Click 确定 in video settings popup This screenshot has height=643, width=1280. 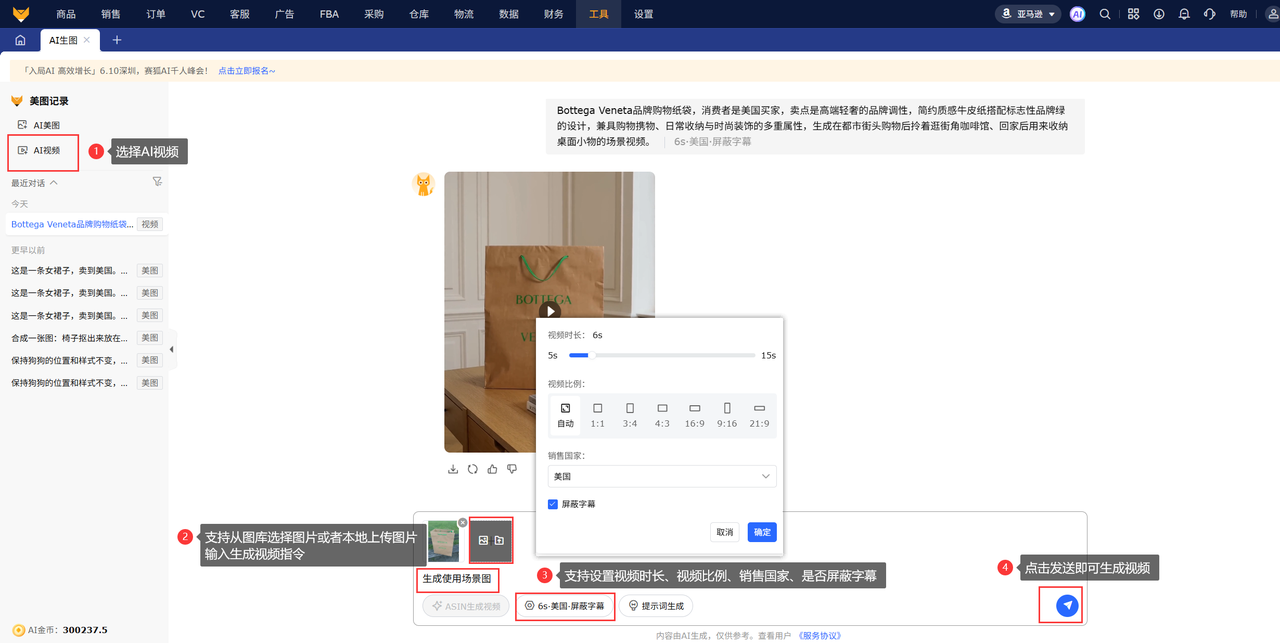[x=762, y=532]
